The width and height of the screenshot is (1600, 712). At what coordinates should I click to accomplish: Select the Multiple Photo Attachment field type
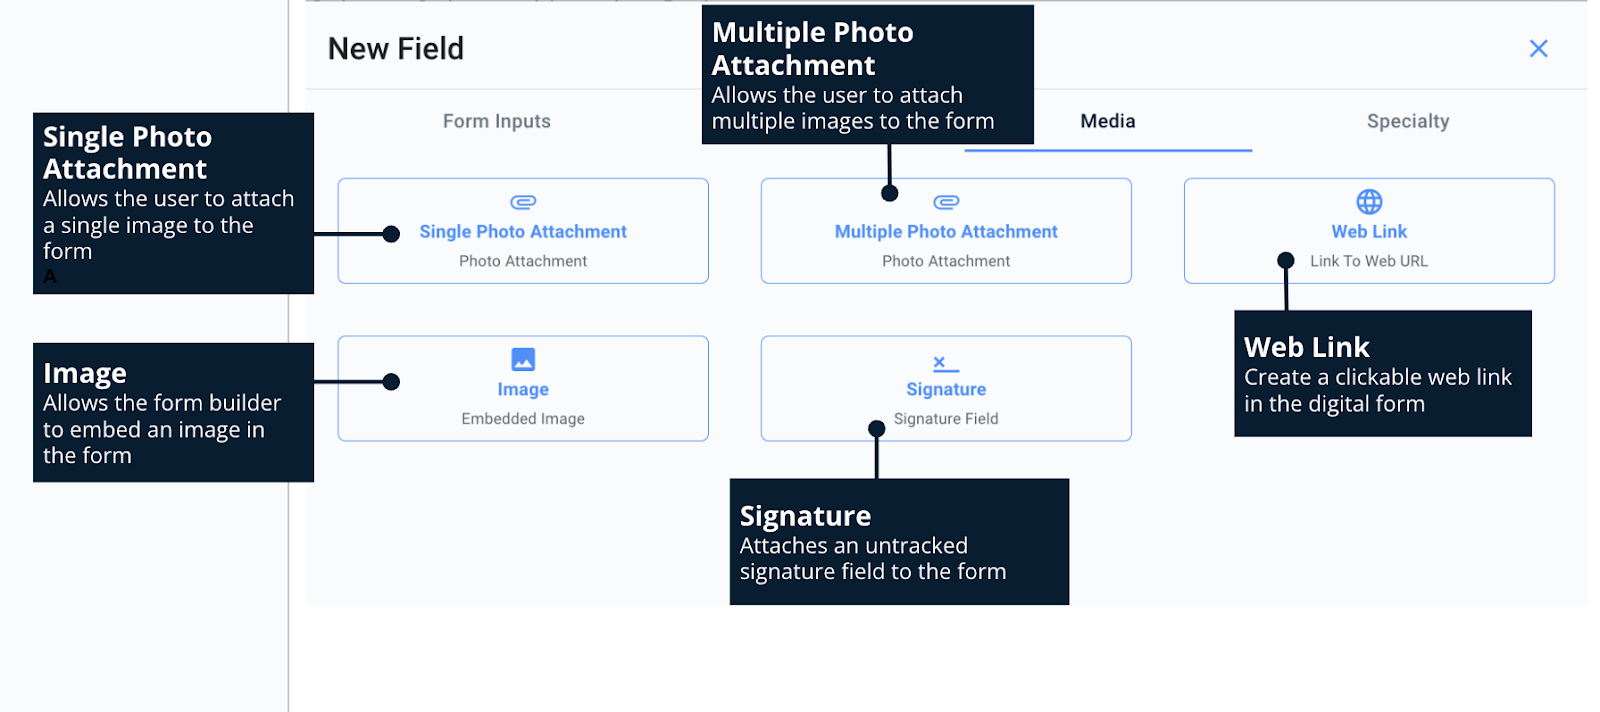945,231
